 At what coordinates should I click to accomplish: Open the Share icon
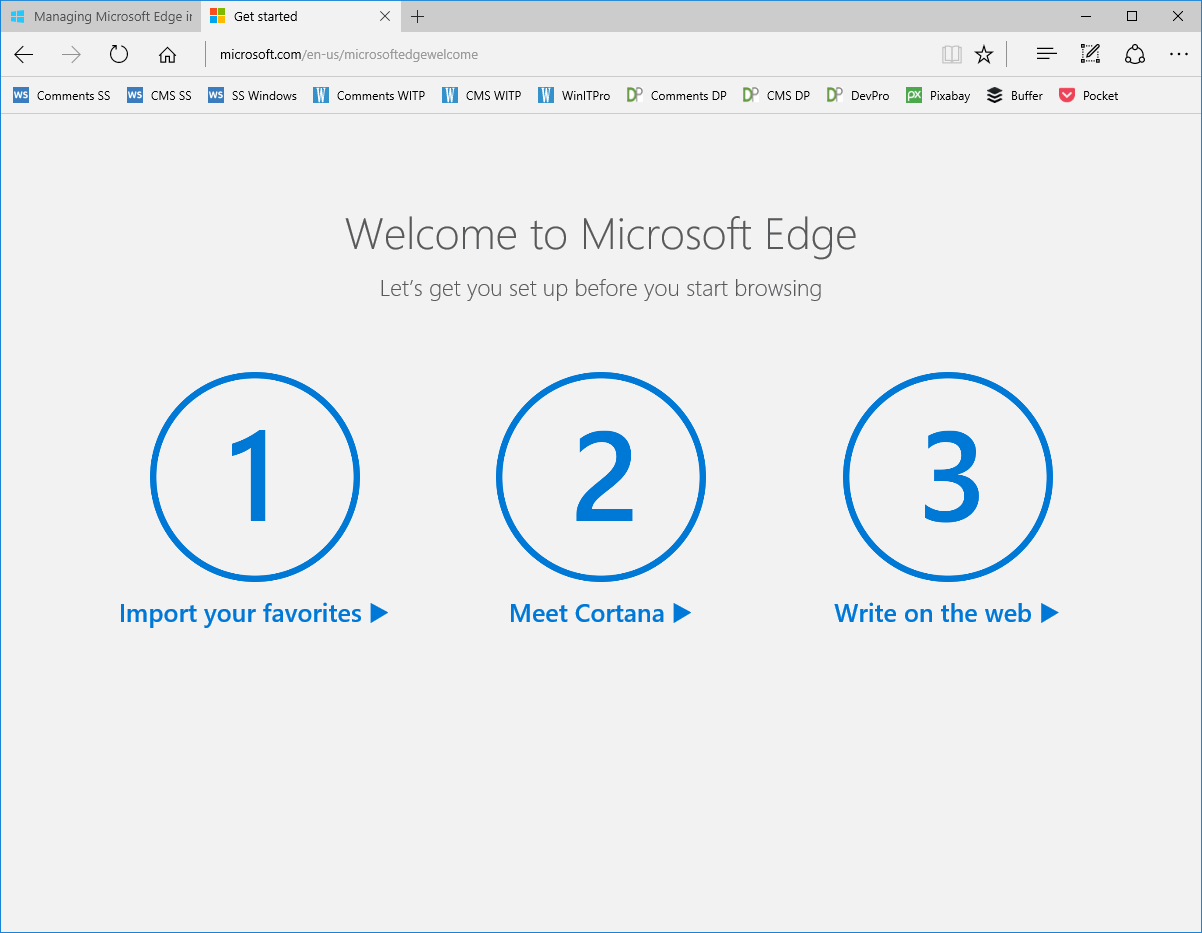coord(1134,55)
